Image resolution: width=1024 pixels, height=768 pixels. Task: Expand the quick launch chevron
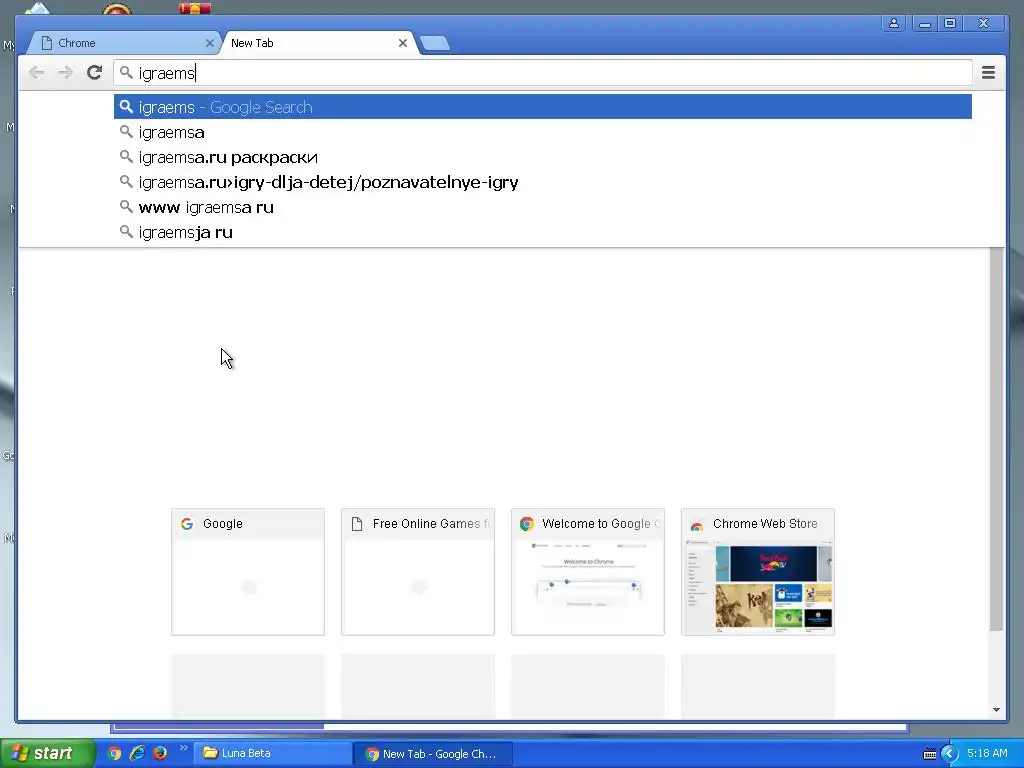point(184,748)
